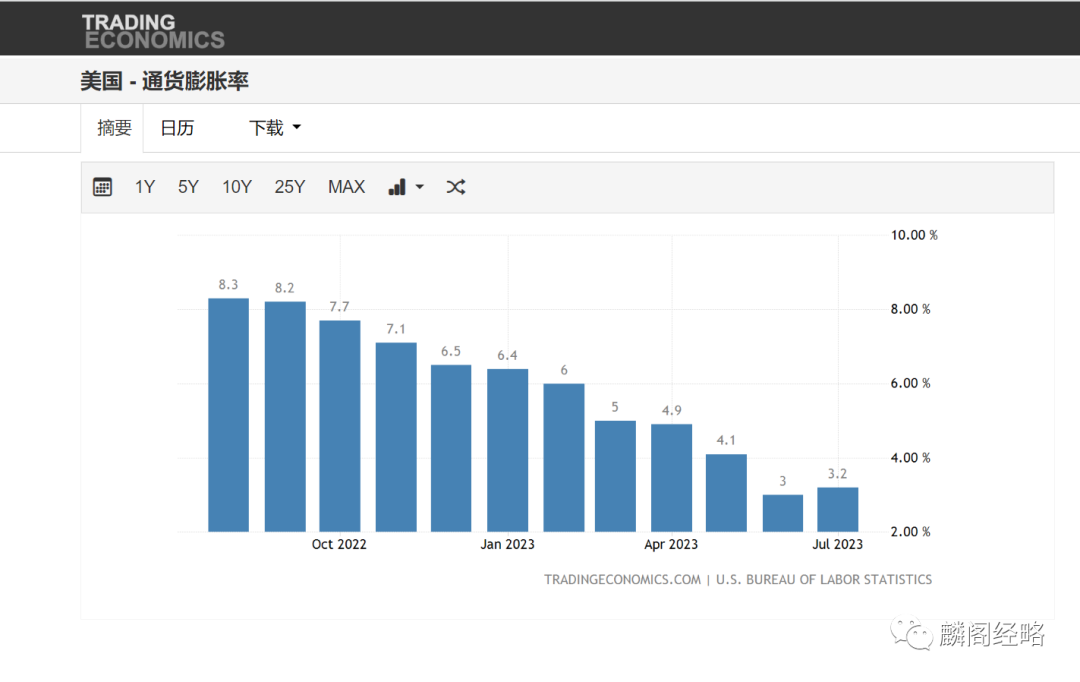
Task: Click the 2.00 % axis value
Action: pyautogui.click(x=911, y=532)
